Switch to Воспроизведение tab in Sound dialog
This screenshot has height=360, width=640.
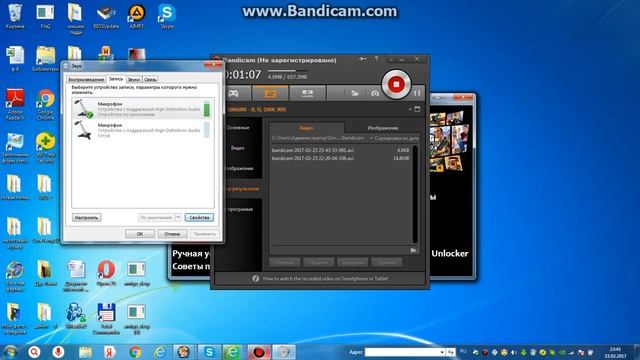coord(86,80)
